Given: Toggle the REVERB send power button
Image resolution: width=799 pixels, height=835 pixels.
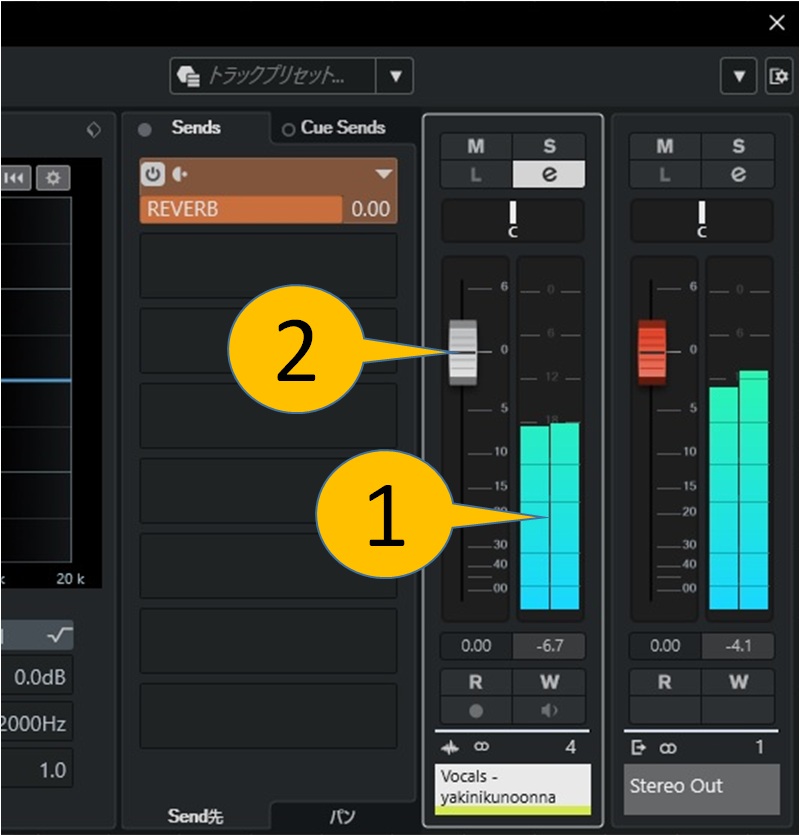Looking at the screenshot, I should point(153,174).
